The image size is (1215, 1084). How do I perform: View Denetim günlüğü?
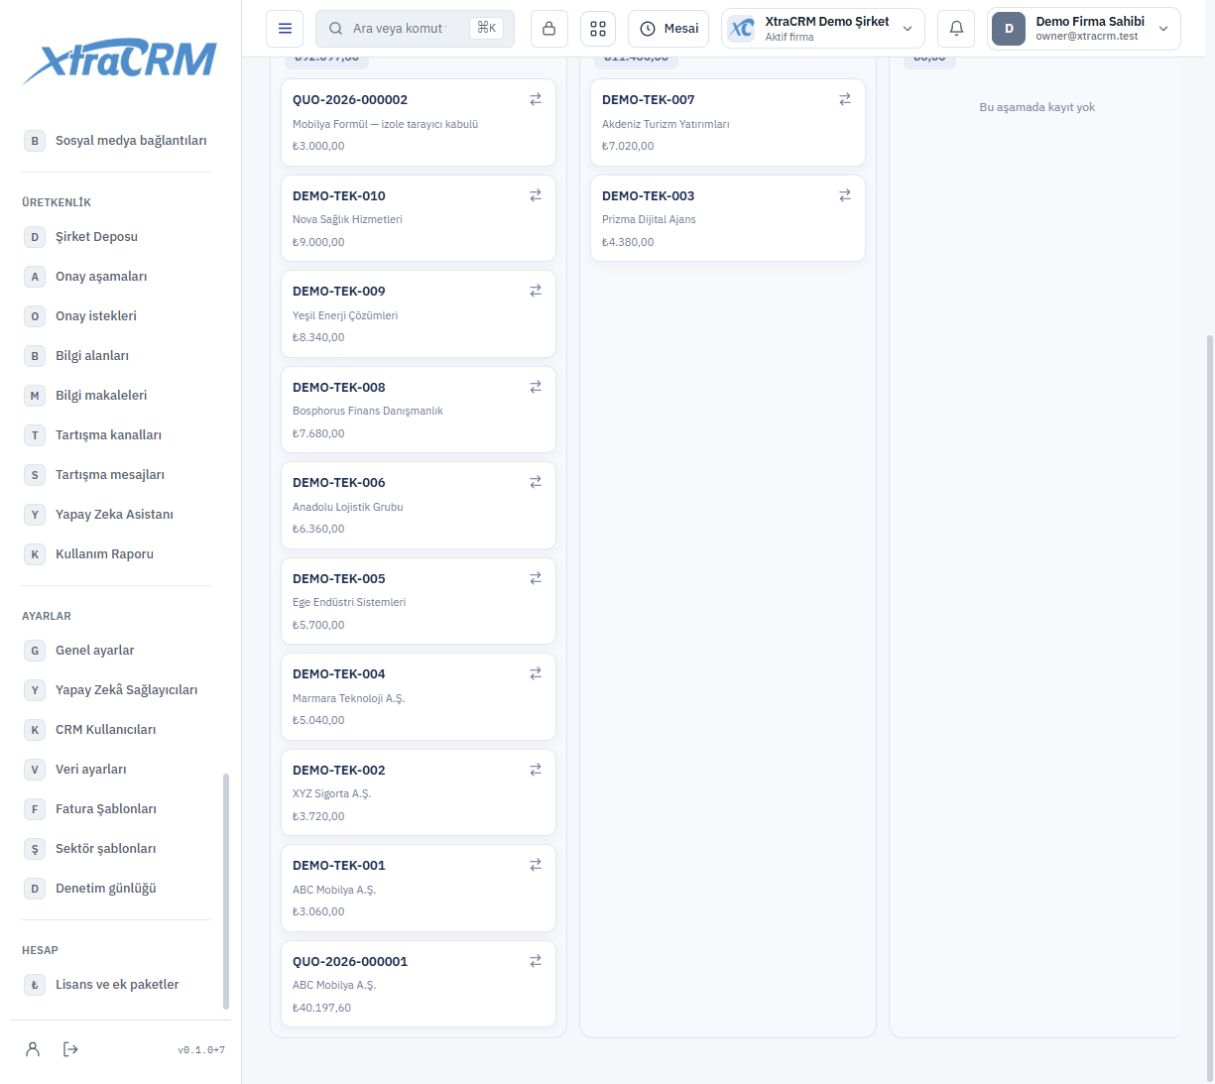116,888
